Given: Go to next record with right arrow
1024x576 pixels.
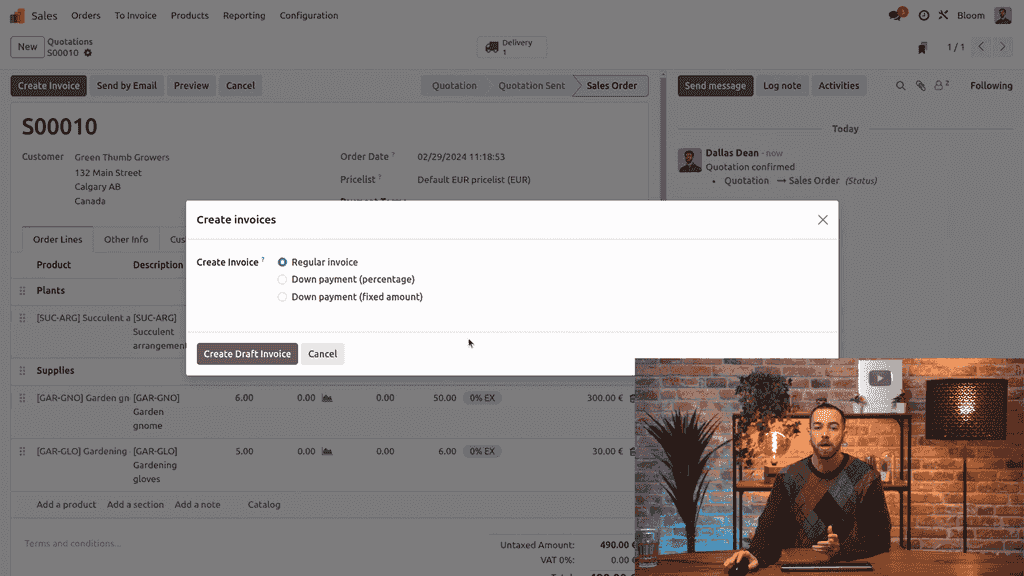Looking at the screenshot, I should [x=1004, y=47].
